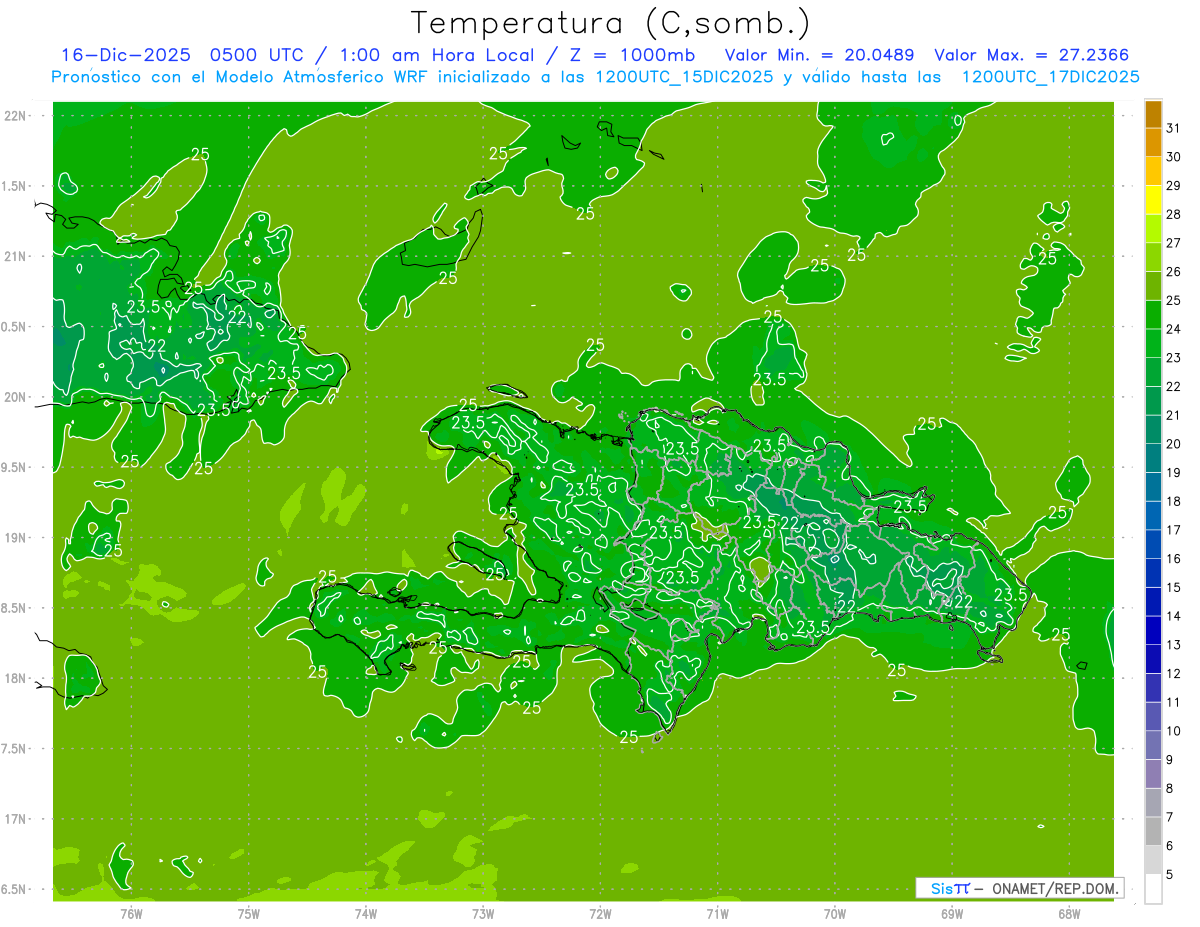The width and height of the screenshot is (1200, 927).
Task: Click the 19N latitude axis label
Action: tap(15, 538)
